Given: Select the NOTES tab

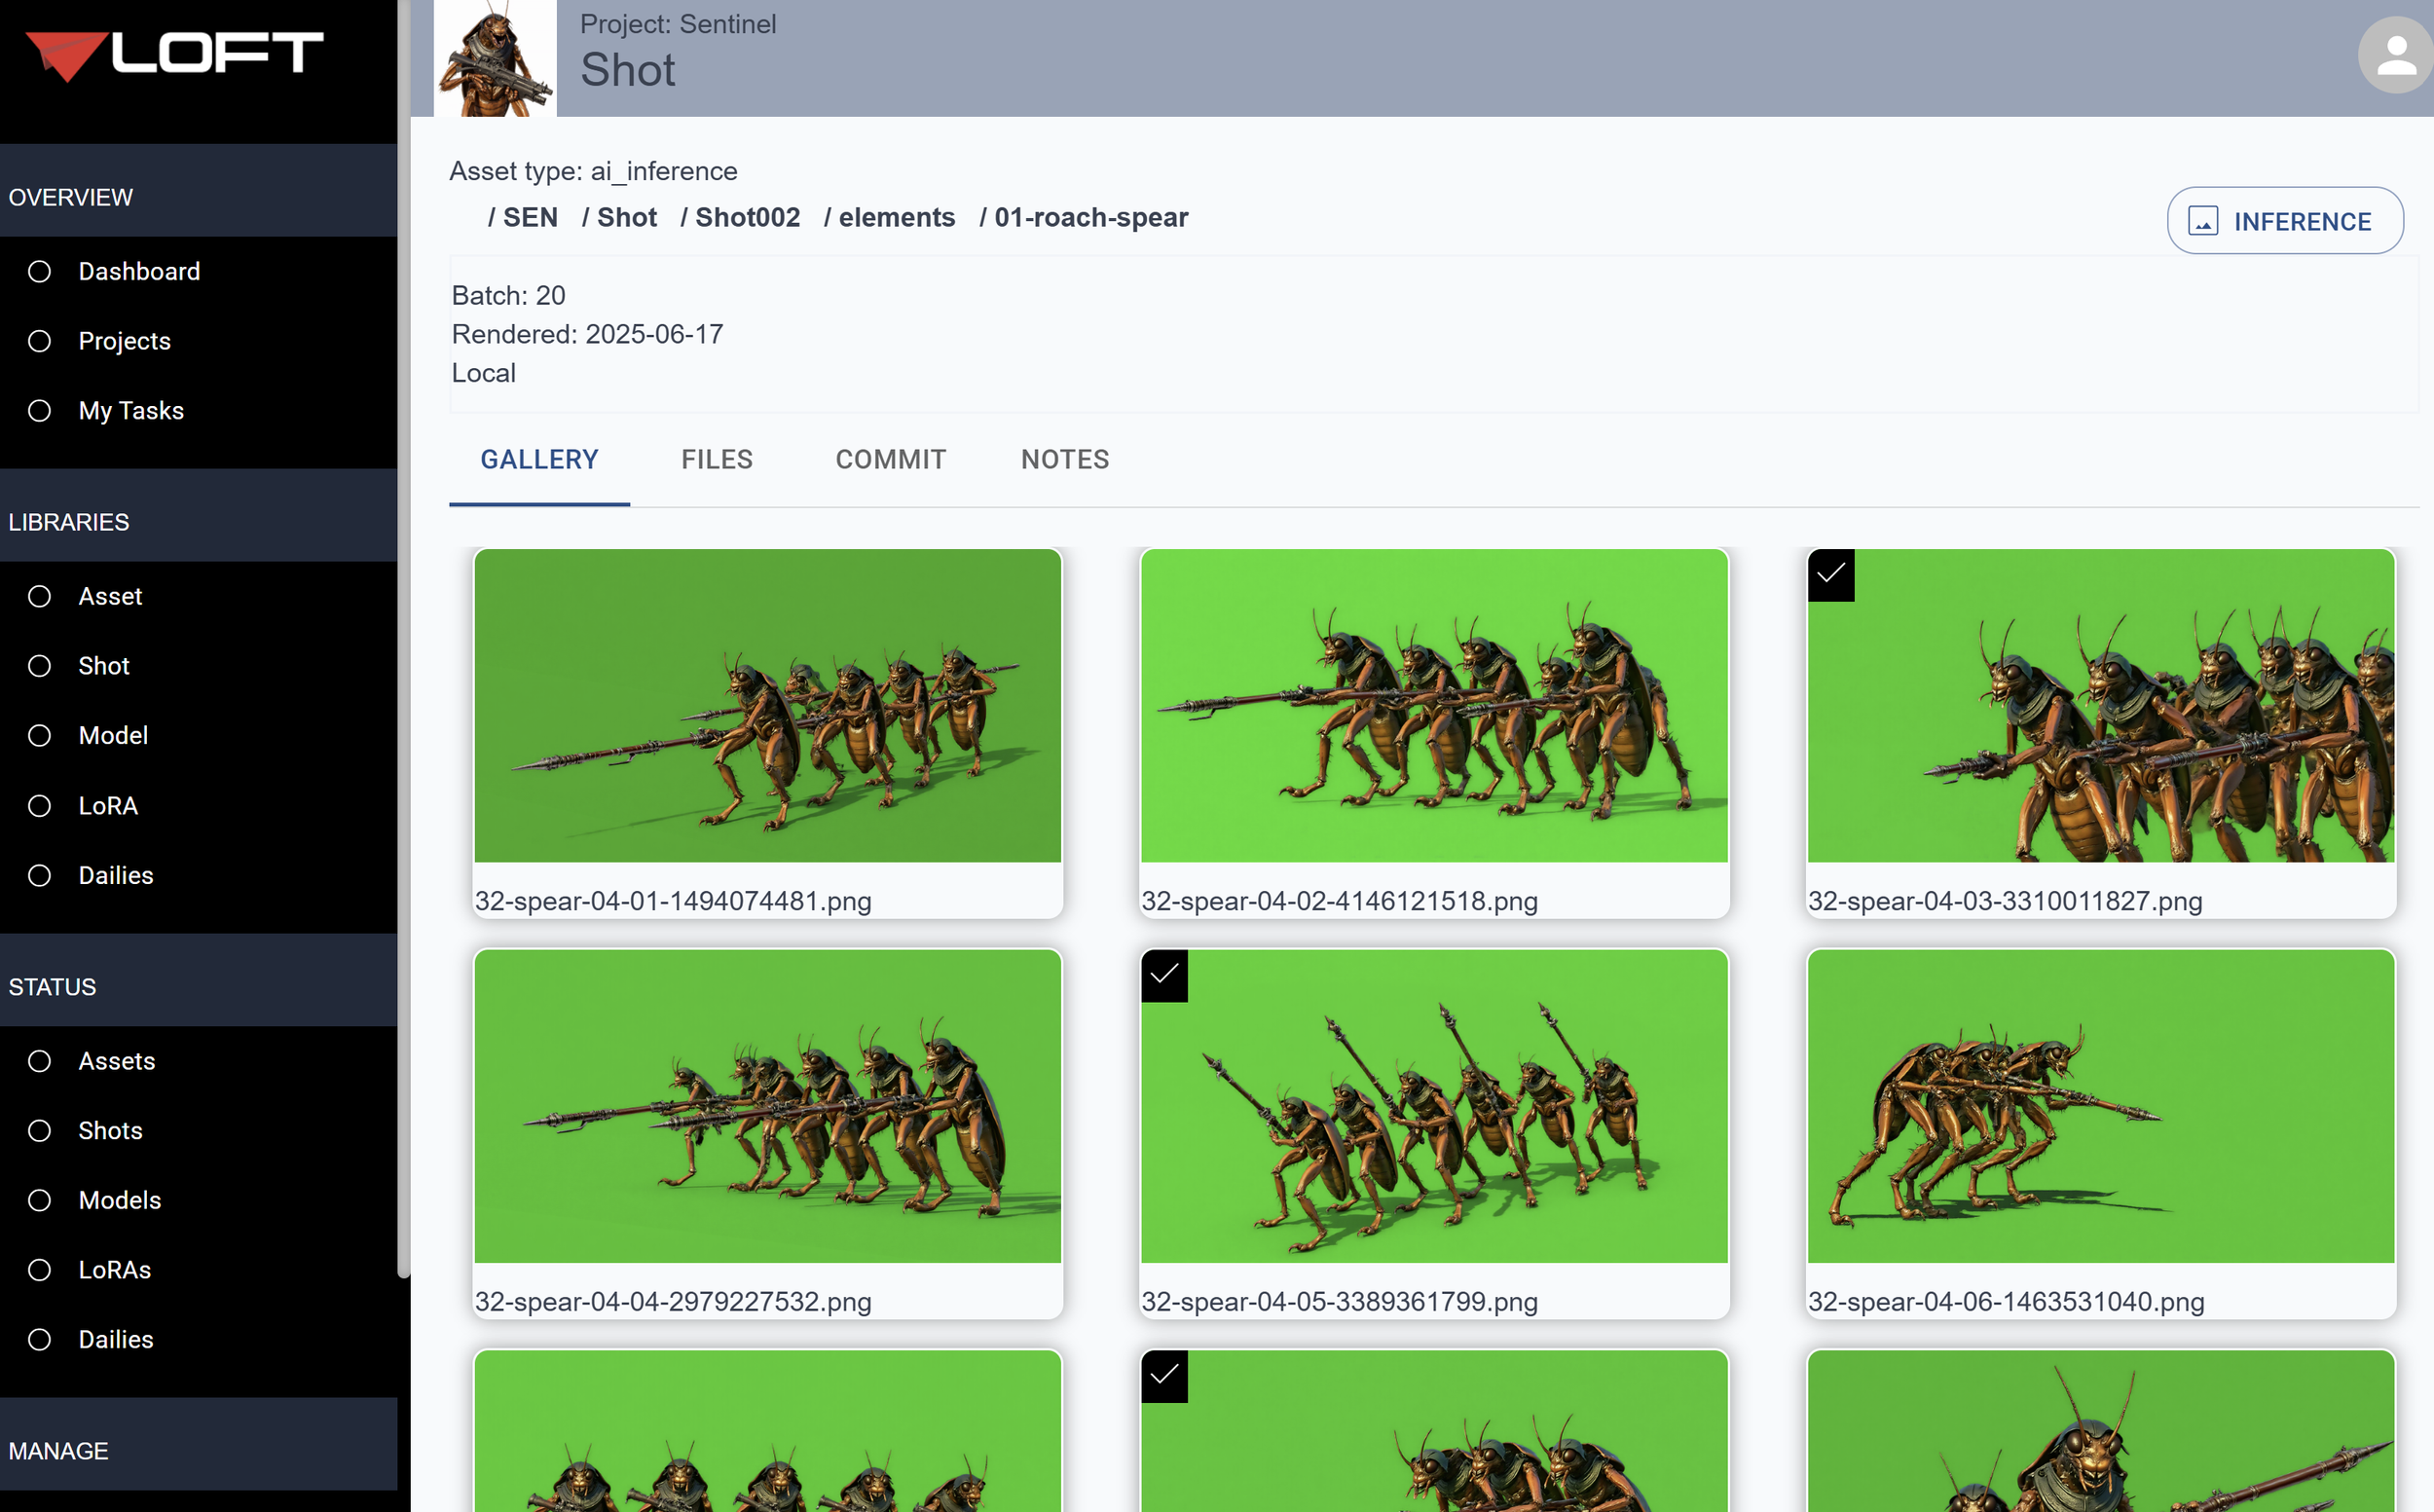Looking at the screenshot, I should pos(1064,459).
